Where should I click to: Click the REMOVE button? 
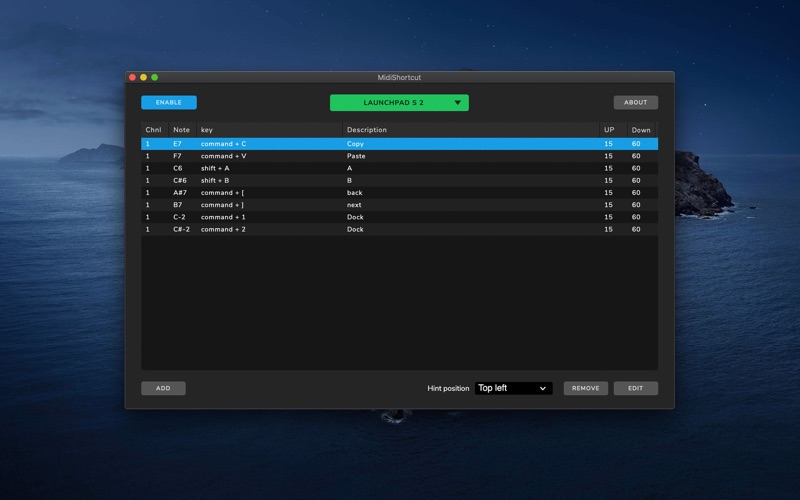[x=586, y=388]
